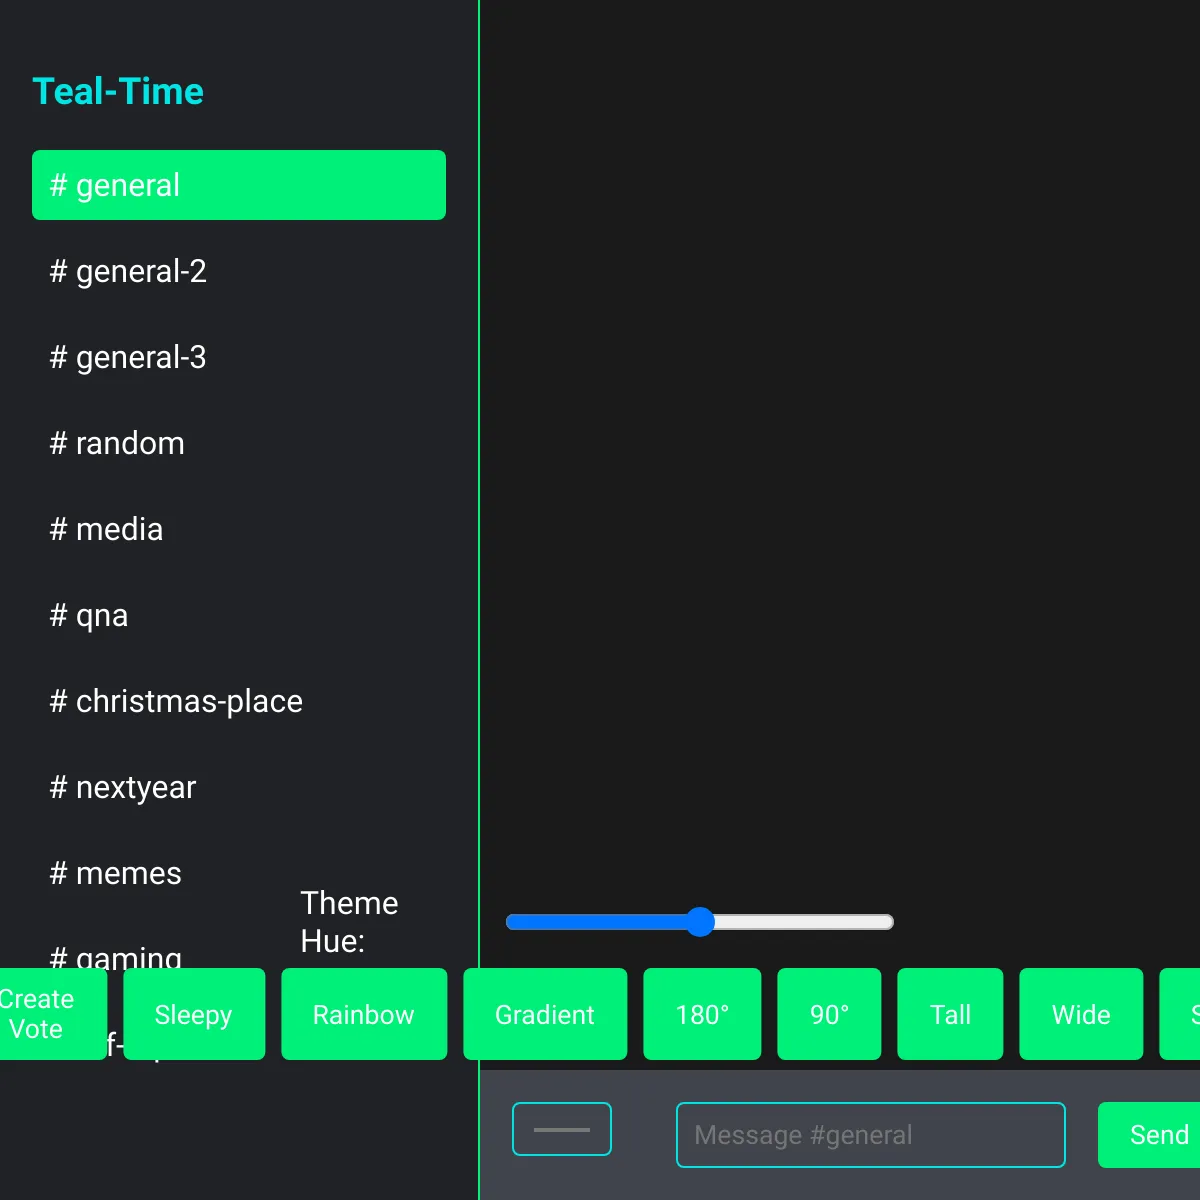Select the #media channel
The width and height of the screenshot is (1200, 1200).
106,529
